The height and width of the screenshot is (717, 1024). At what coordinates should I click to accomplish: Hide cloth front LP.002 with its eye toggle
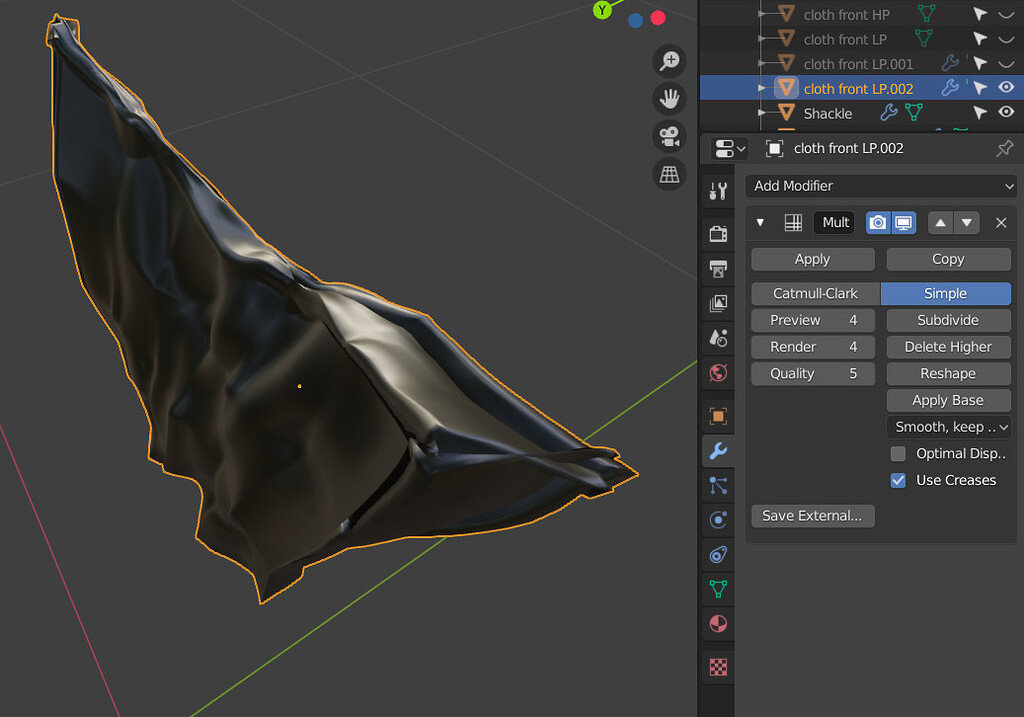coord(1008,87)
